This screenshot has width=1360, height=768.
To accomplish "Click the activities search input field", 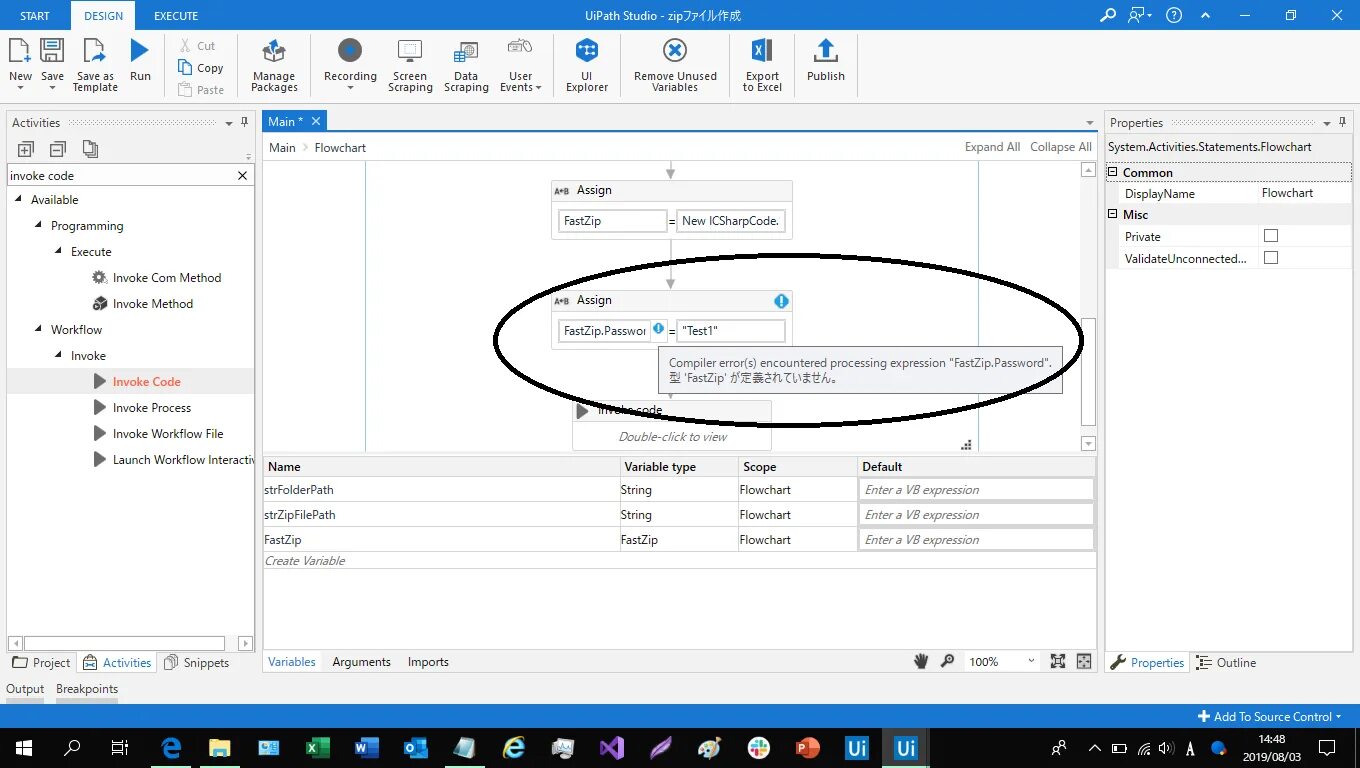I will (120, 175).
